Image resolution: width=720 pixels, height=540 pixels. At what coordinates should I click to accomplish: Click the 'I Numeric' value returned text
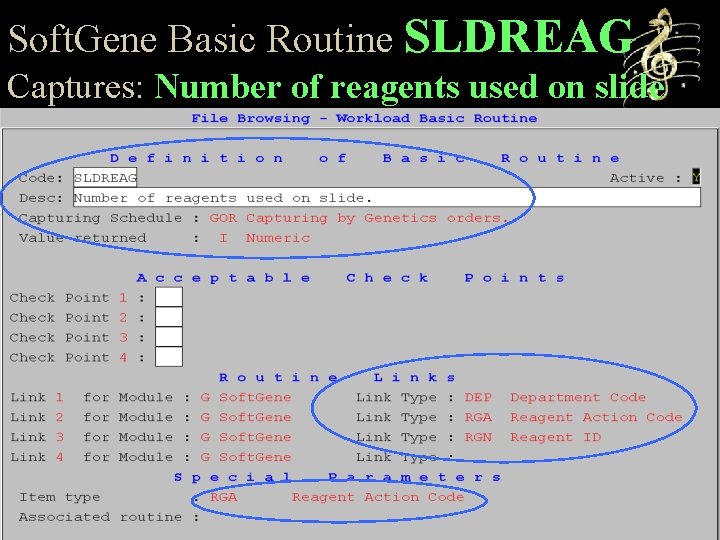pos(264,238)
